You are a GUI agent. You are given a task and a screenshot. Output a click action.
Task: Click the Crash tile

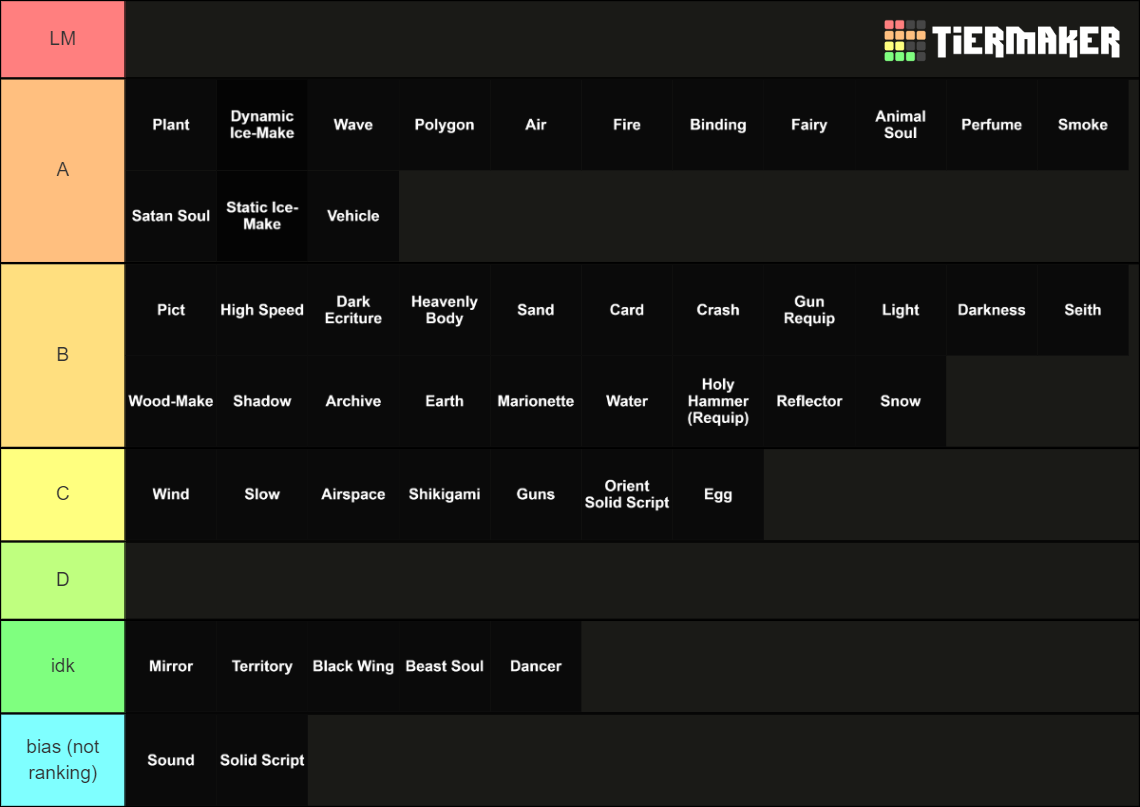click(718, 310)
